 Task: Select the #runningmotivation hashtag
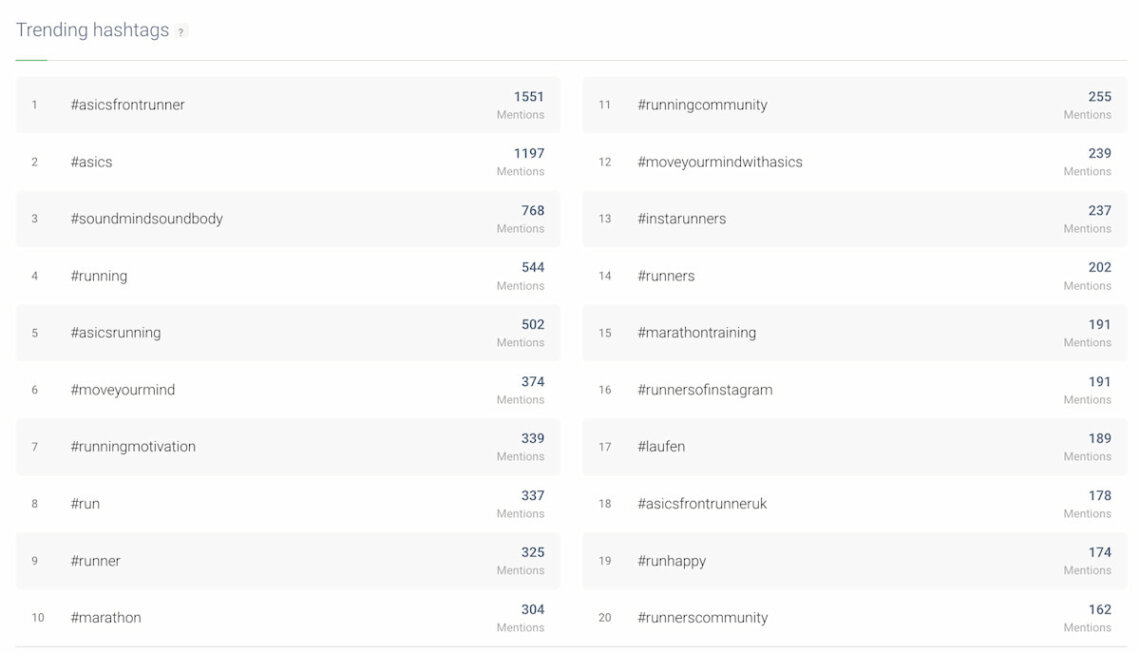pyautogui.click(x=132, y=446)
